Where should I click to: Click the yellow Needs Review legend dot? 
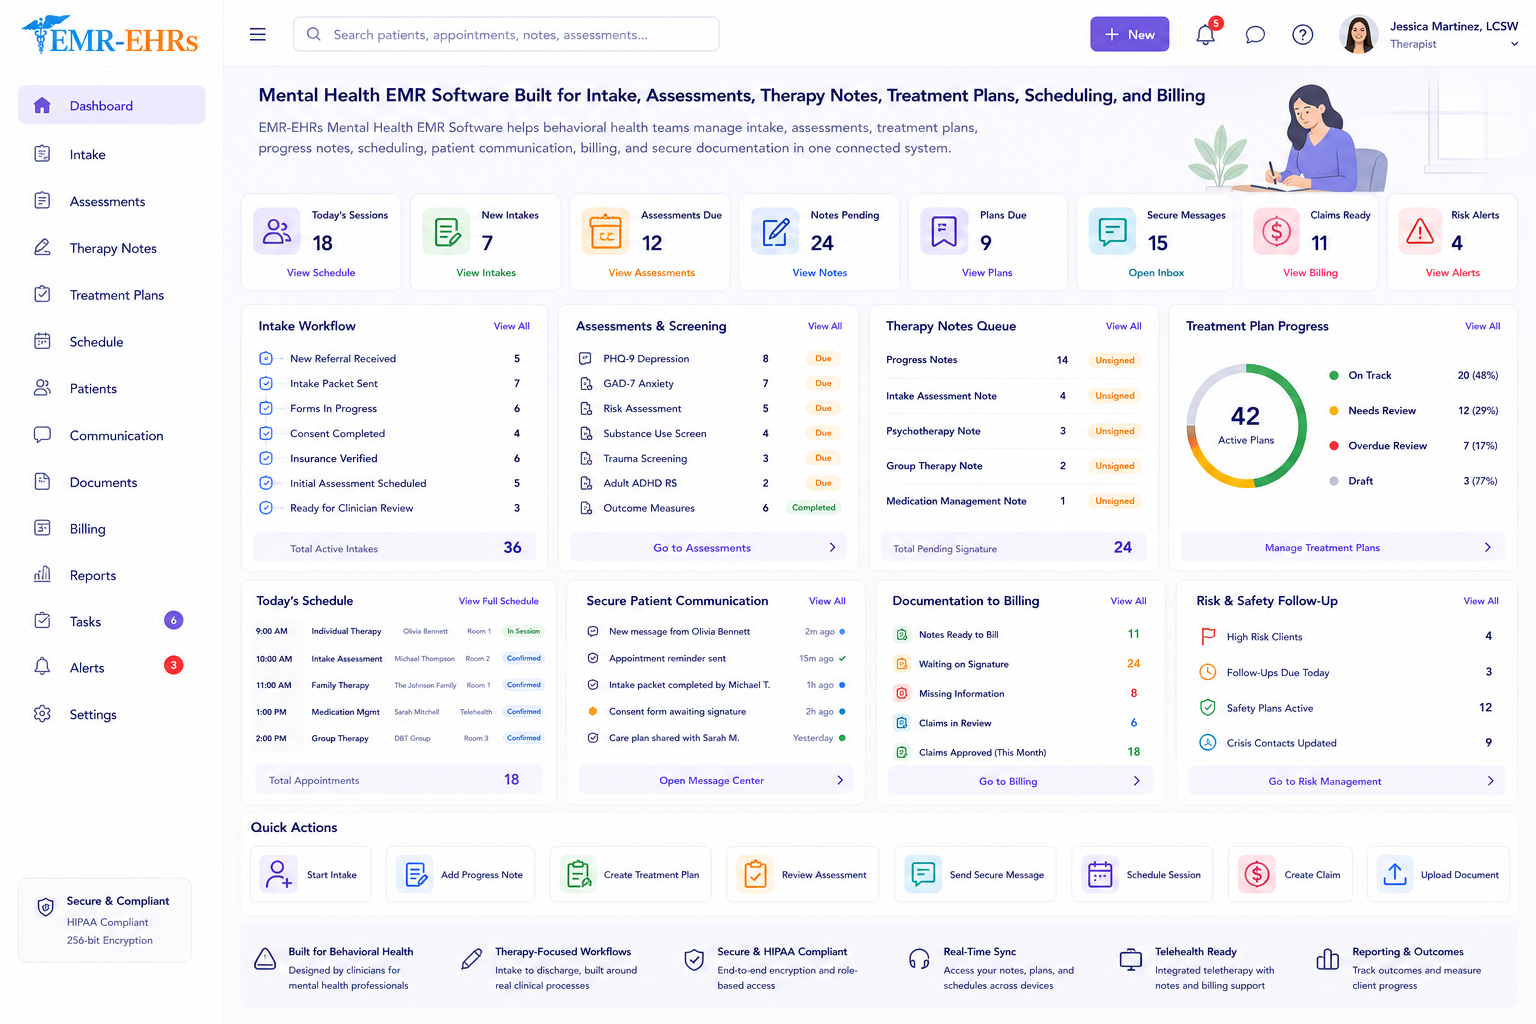1334,410
